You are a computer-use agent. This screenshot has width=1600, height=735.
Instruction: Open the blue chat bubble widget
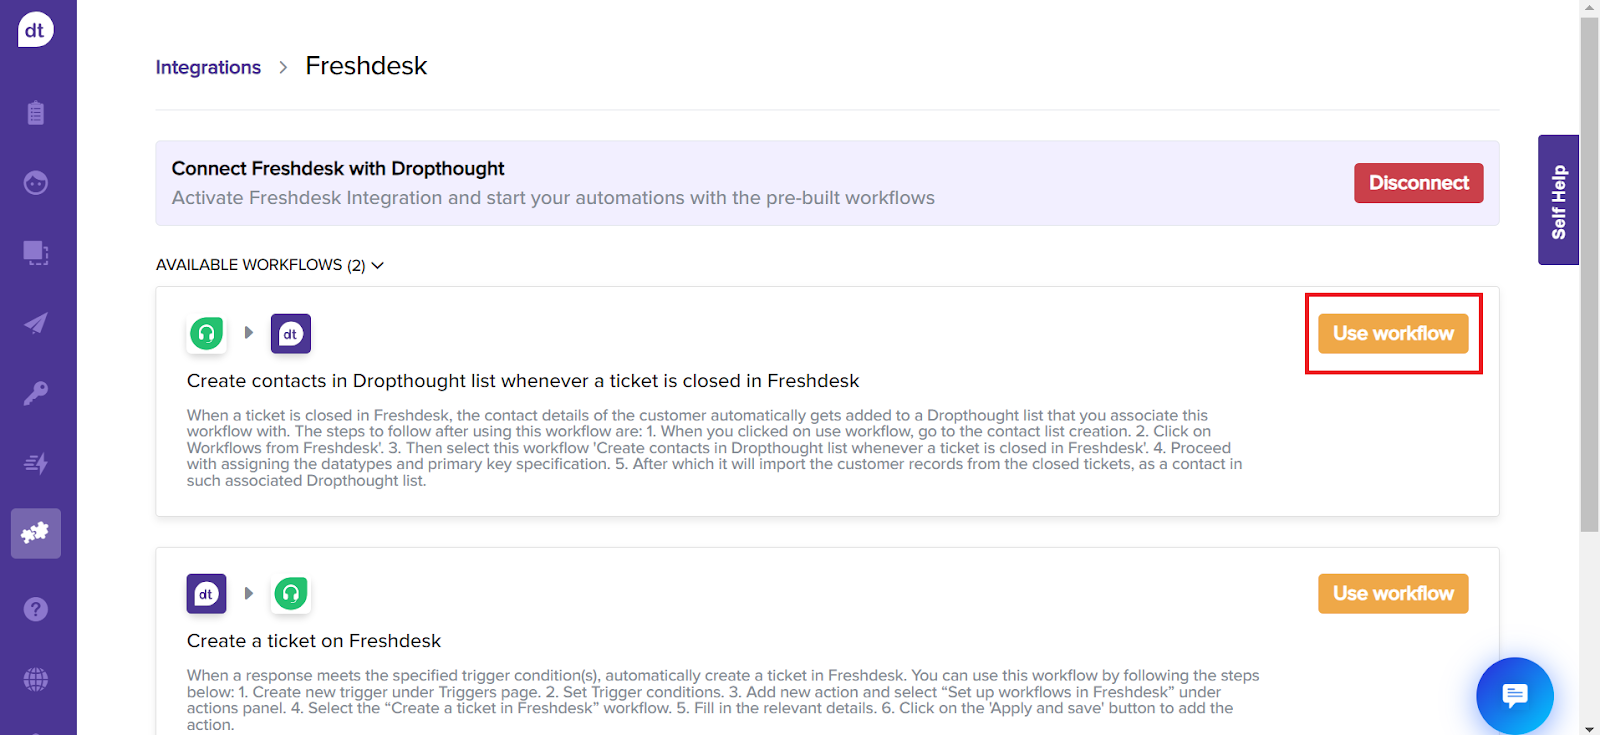tap(1514, 695)
